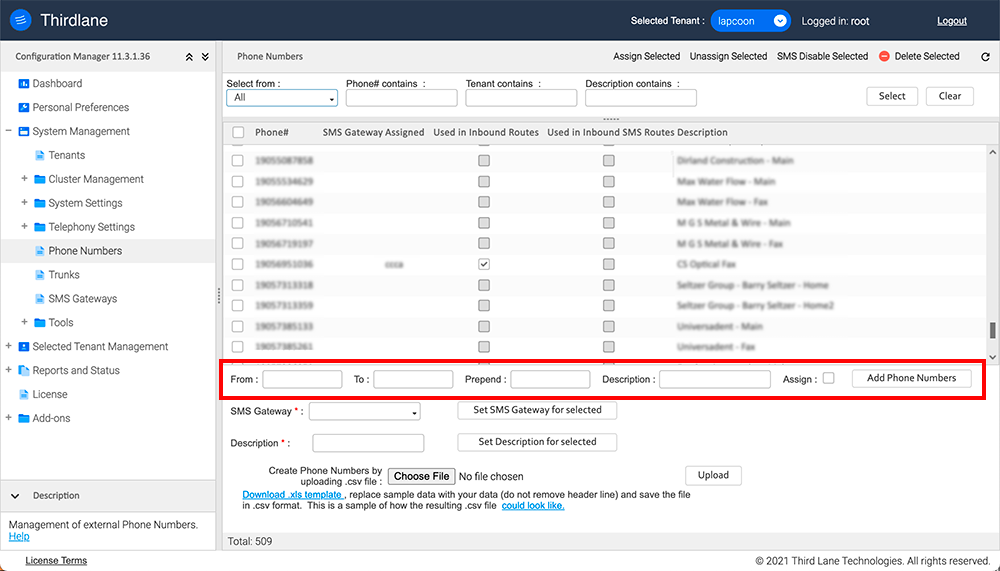Screen dimensions: 1000x571
Task: Select the Seltzer Group Home2 row checkbox
Action: coord(237,306)
